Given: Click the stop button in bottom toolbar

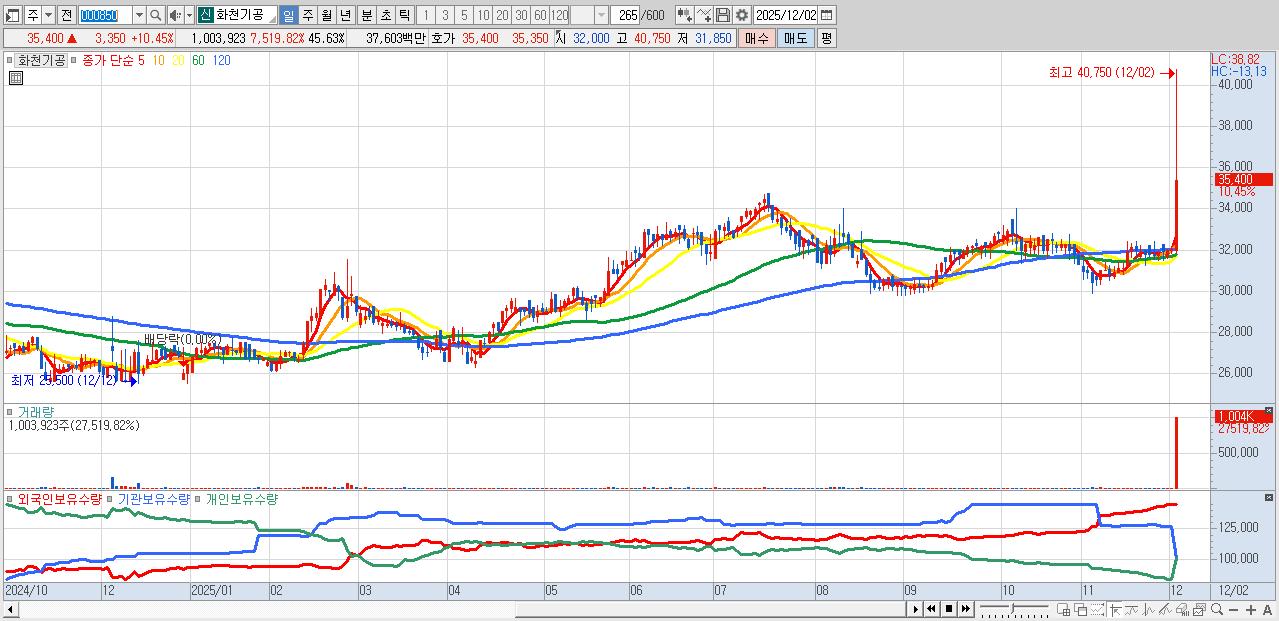Looking at the screenshot, I should pyautogui.click(x=949, y=609).
